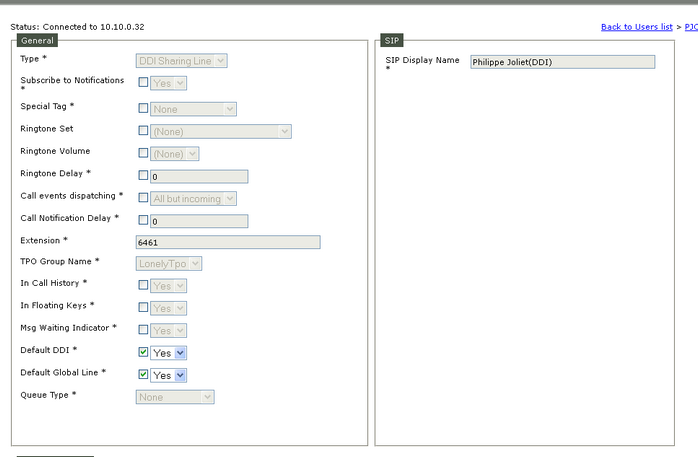Viewport: 698px width, 457px height.
Task: Tick the Special Tag checkbox
Action: pyautogui.click(x=143, y=108)
